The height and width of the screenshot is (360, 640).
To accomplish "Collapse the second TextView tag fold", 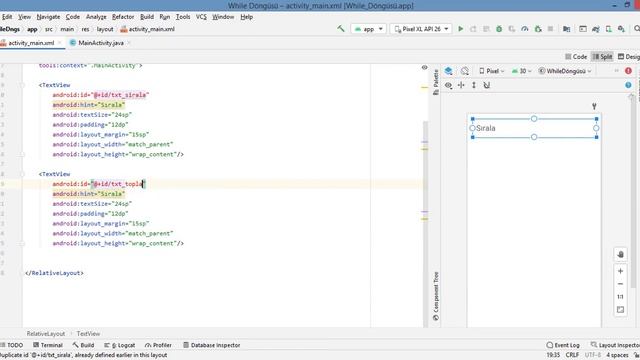I will point(22,174).
